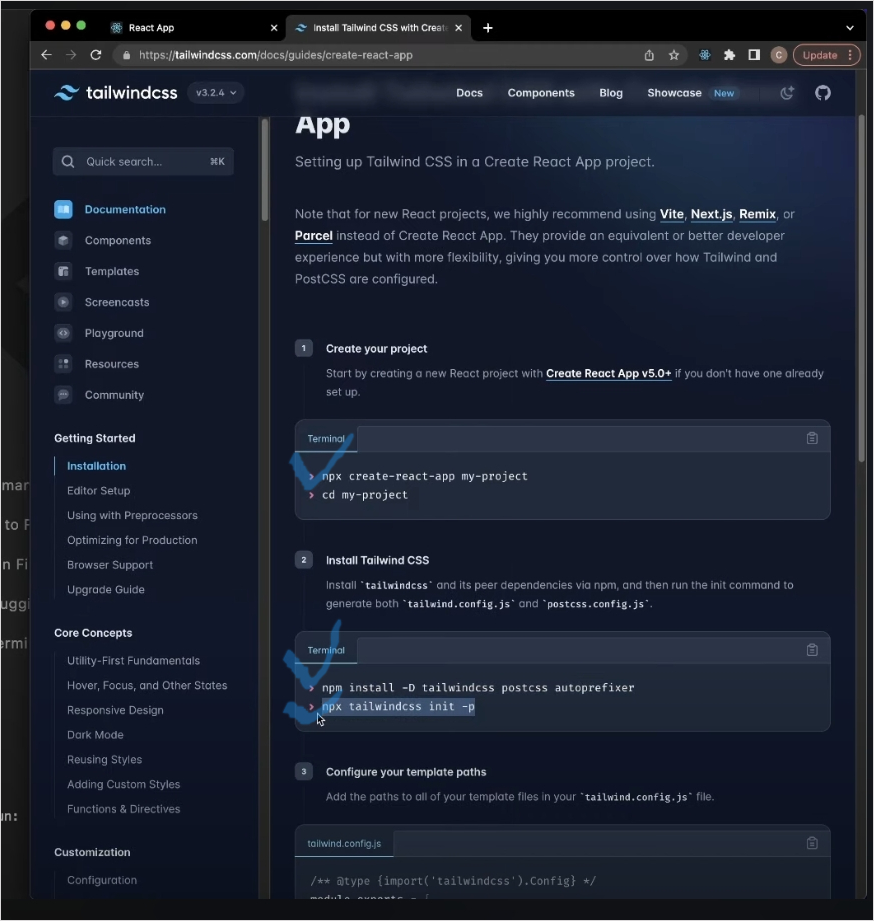Open Functions & Directives page
This screenshot has height=921, width=874.
[123, 809]
